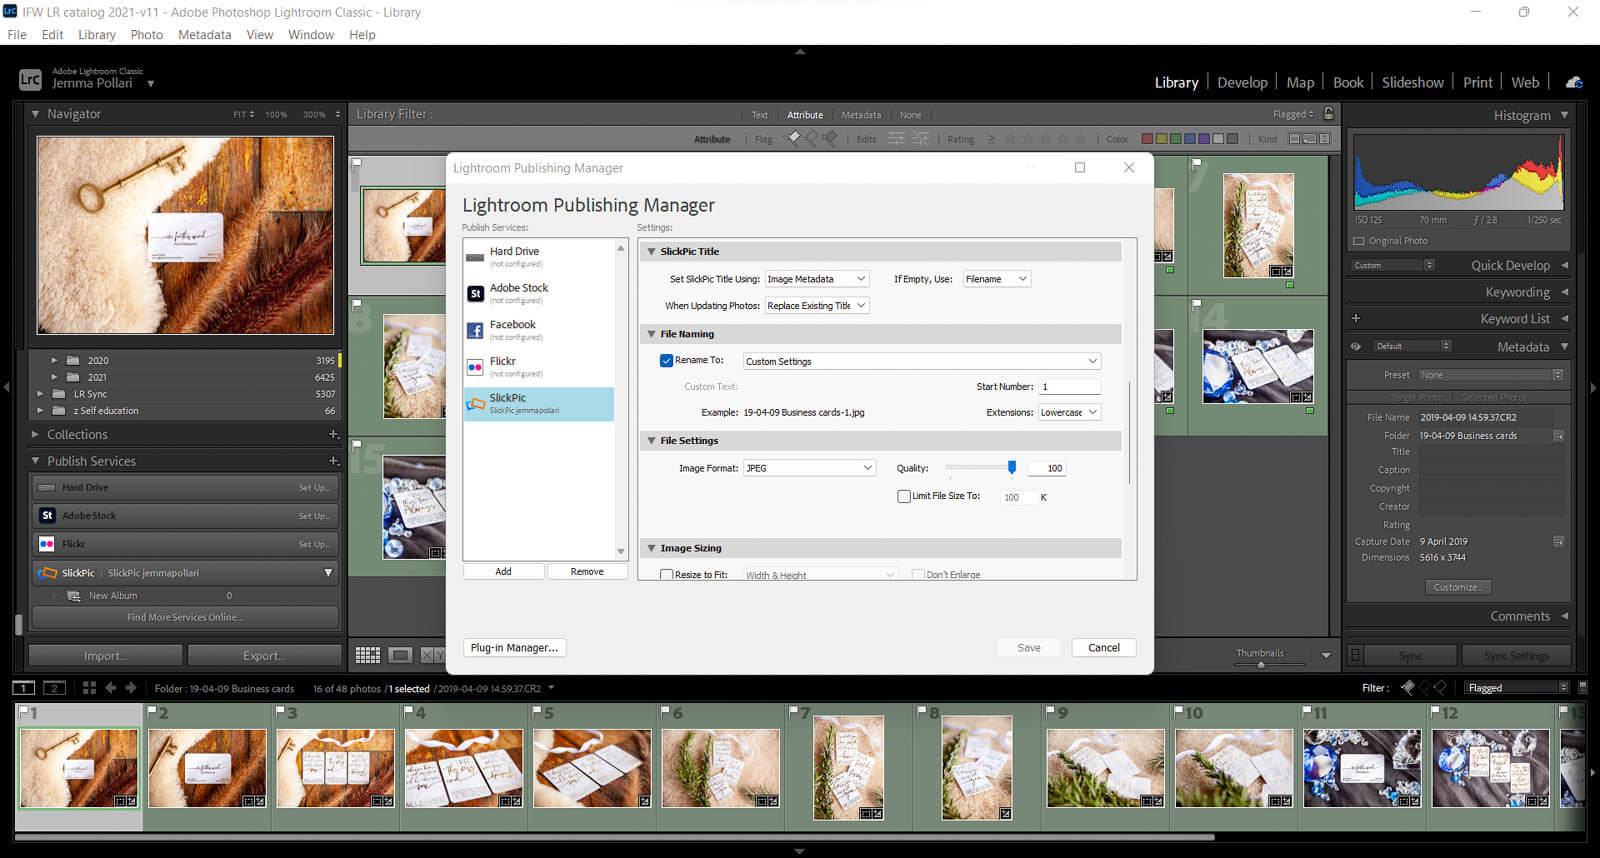Screen dimensions: 1600x858
Task: Switch to Loupe view in toolbar
Action: (400, 655)
